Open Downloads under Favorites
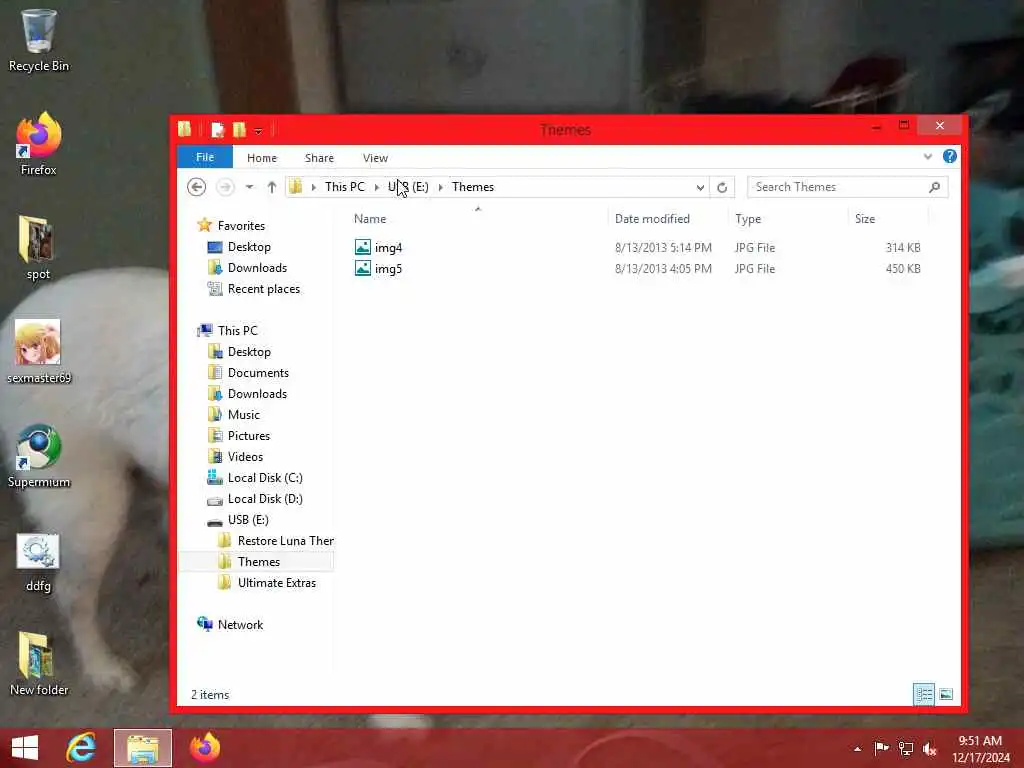 tap(257, 268)
